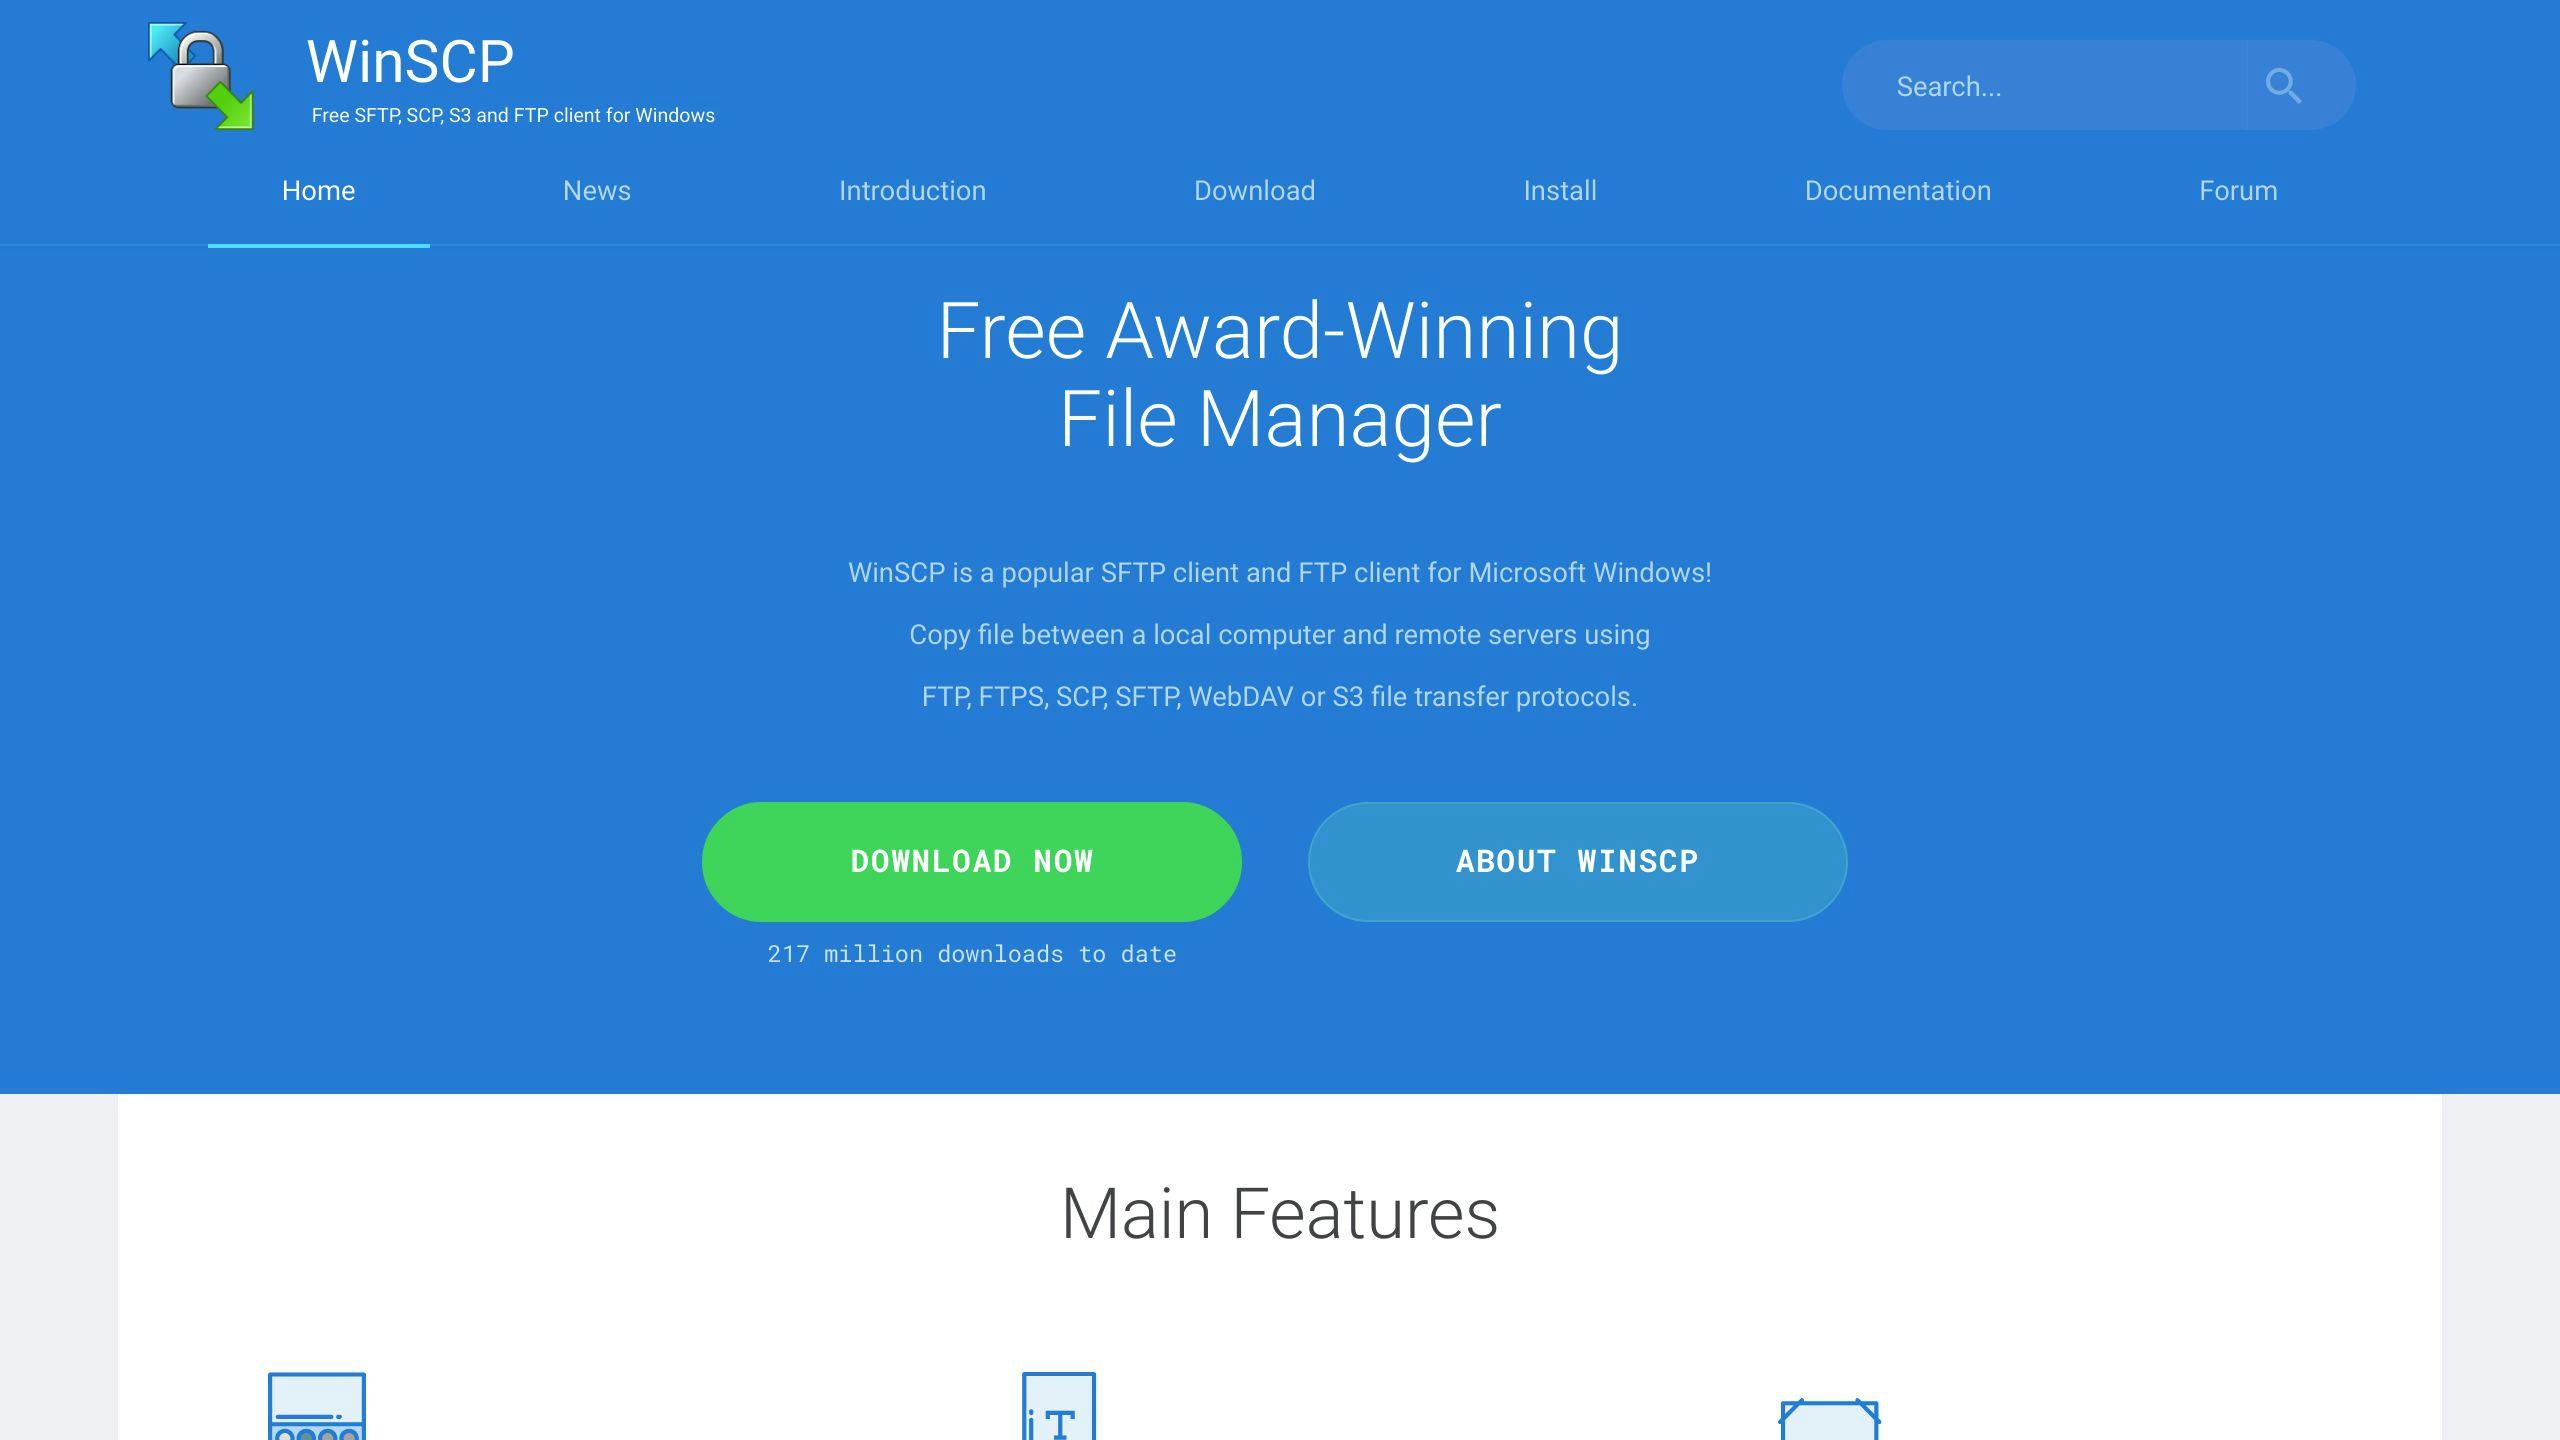Click the ABOUT WINSCP button

pyautogui.click(x=1577, y=862)
